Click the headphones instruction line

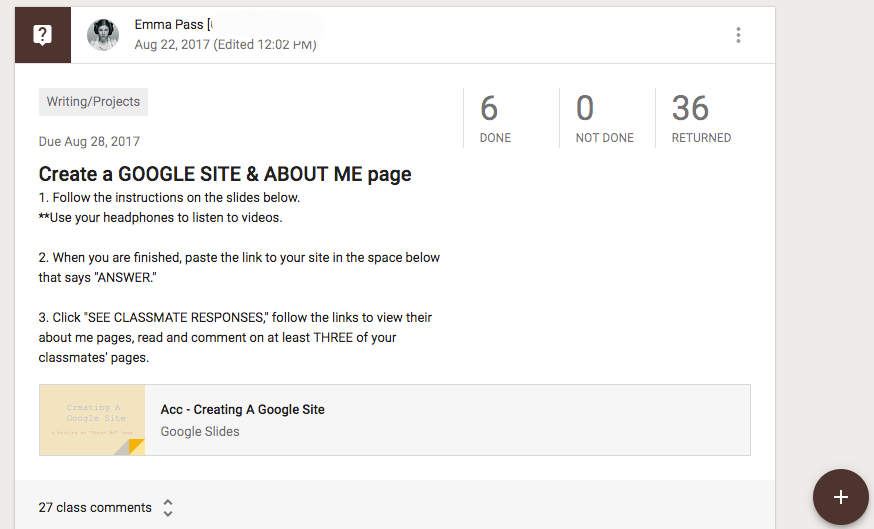pos(161,217)
